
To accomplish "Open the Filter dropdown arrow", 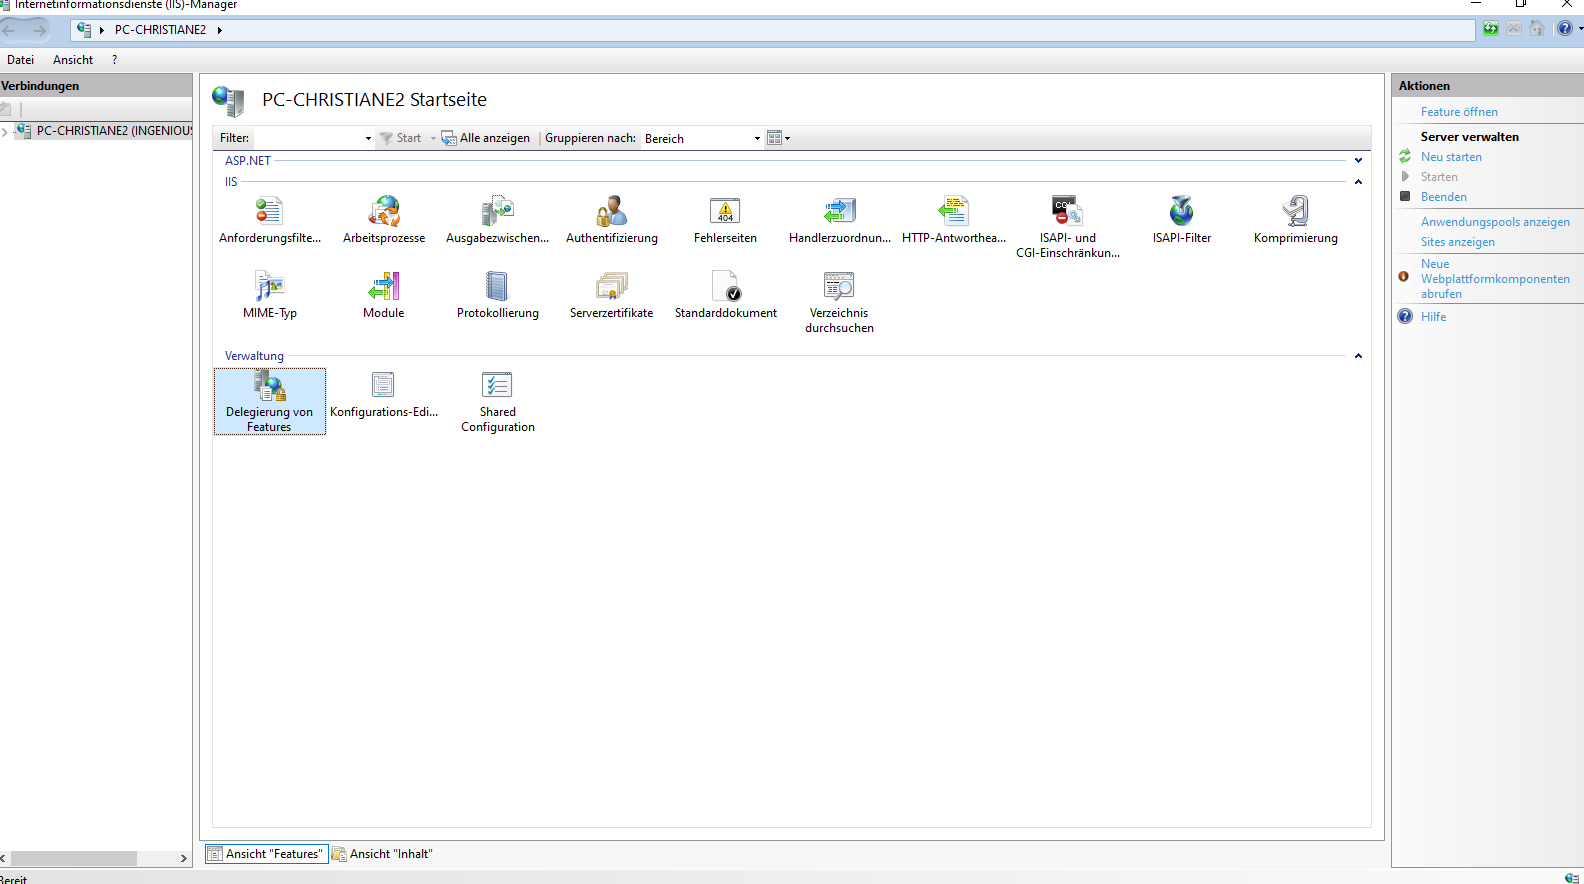I will 368,139.
